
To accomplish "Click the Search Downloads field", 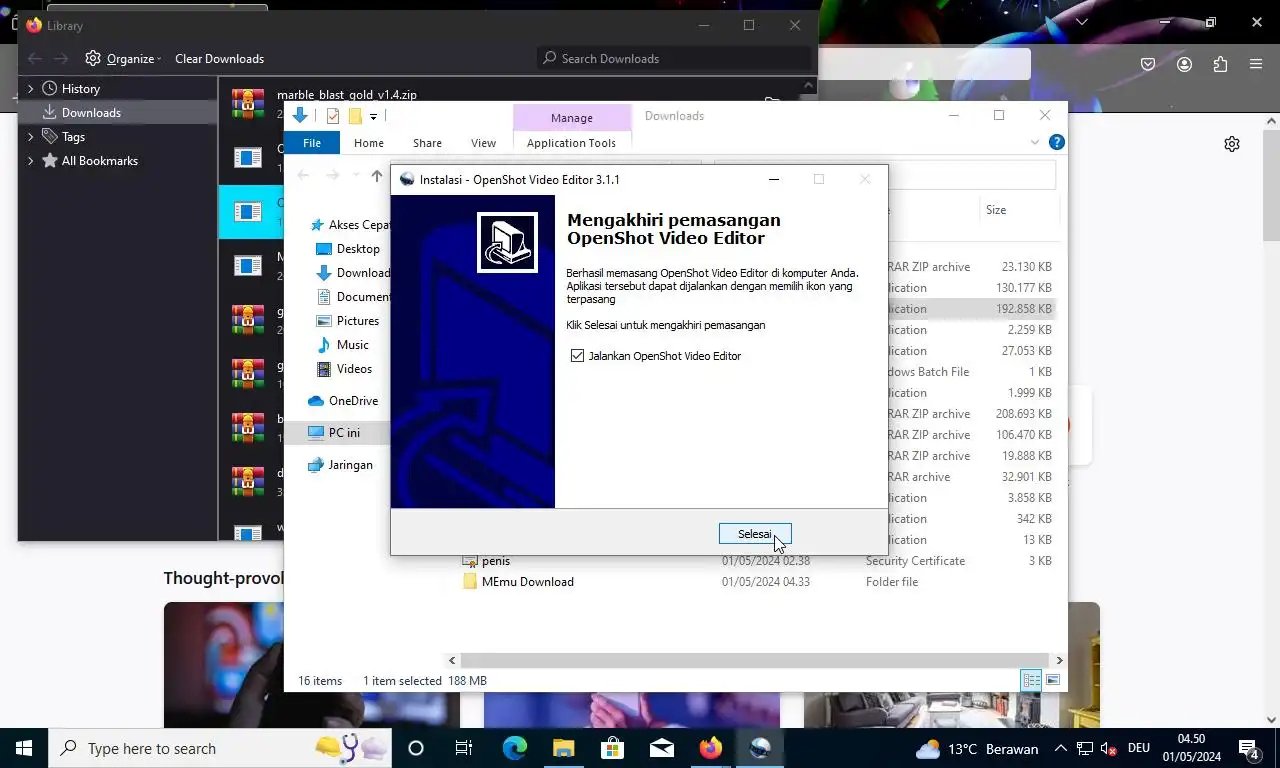I will point(674,59).
